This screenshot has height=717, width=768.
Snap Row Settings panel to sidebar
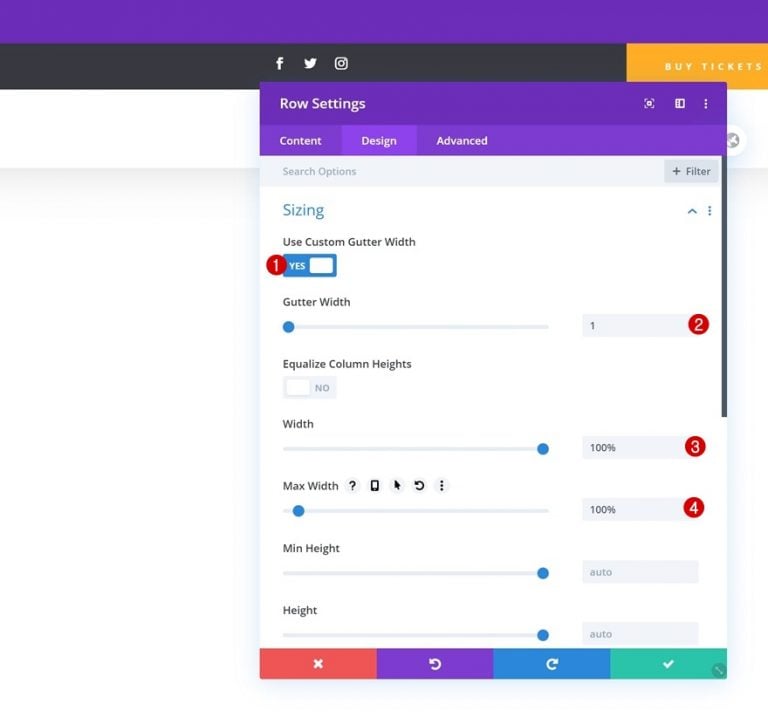tap(680, 103)
